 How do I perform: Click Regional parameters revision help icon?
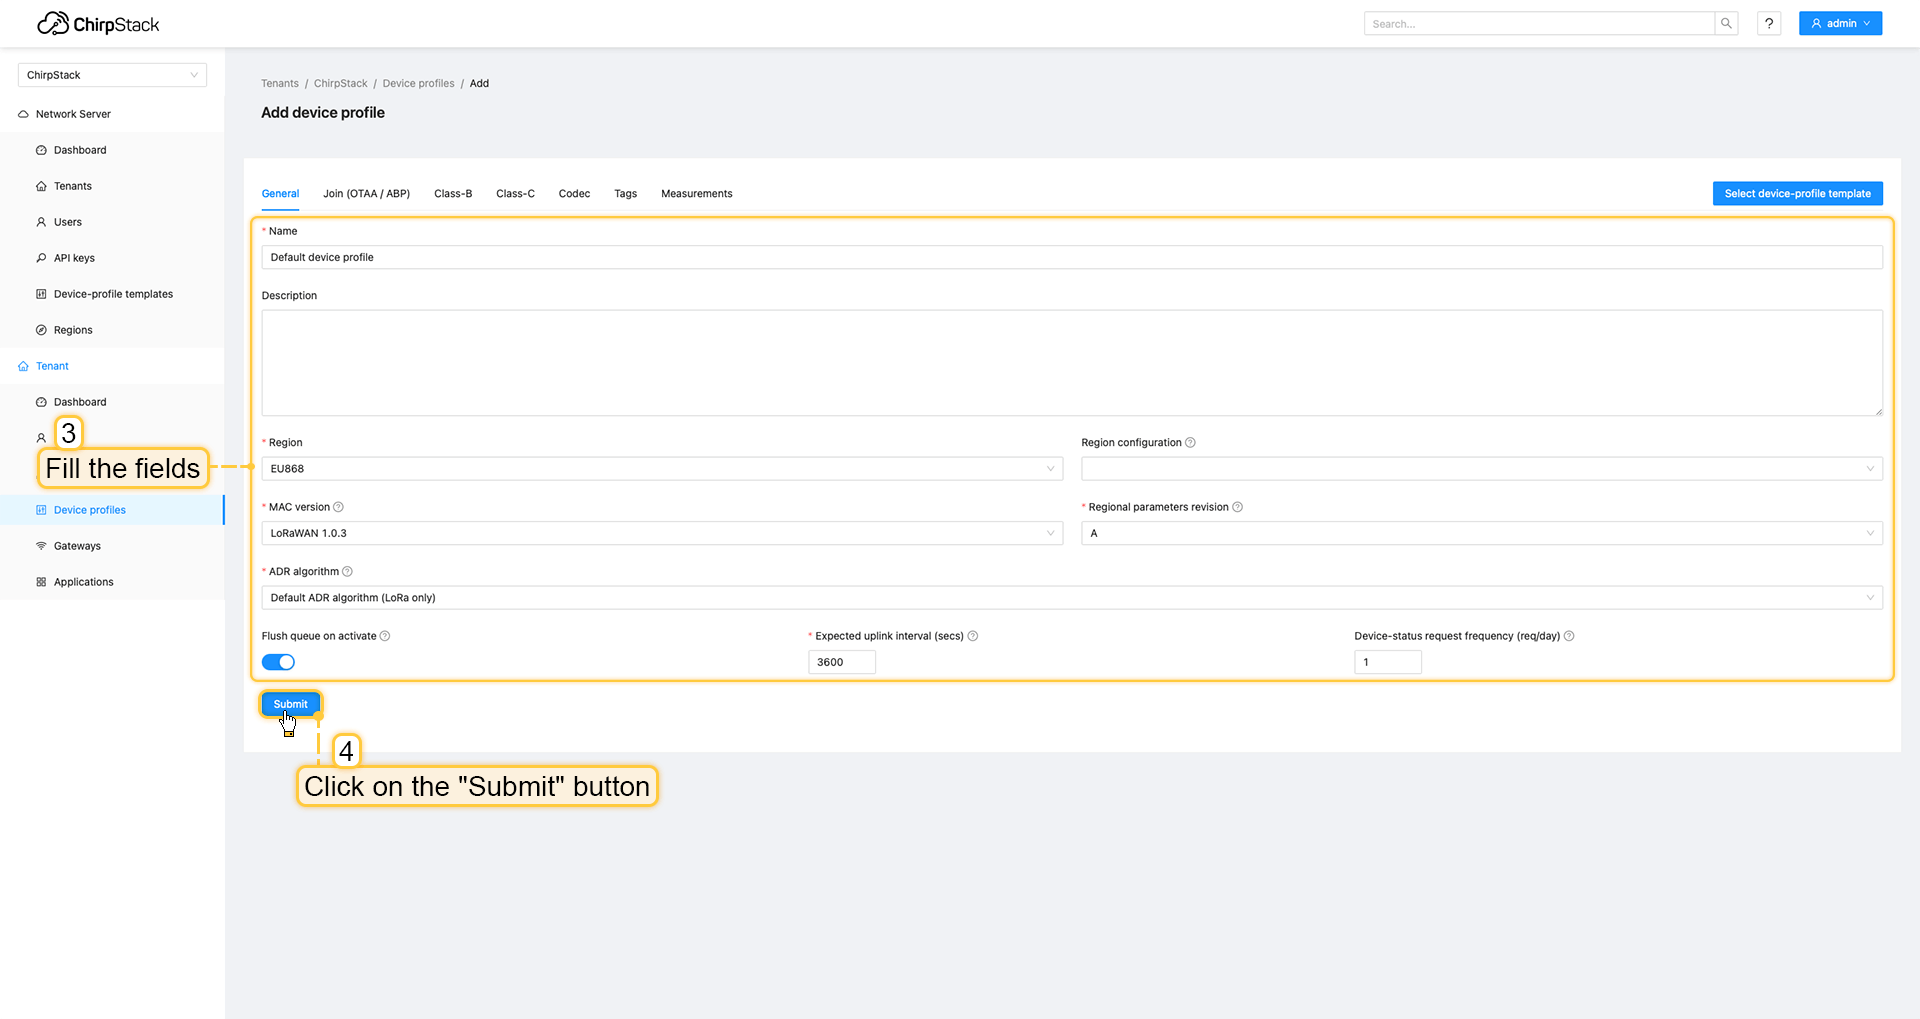[1237, 507]
